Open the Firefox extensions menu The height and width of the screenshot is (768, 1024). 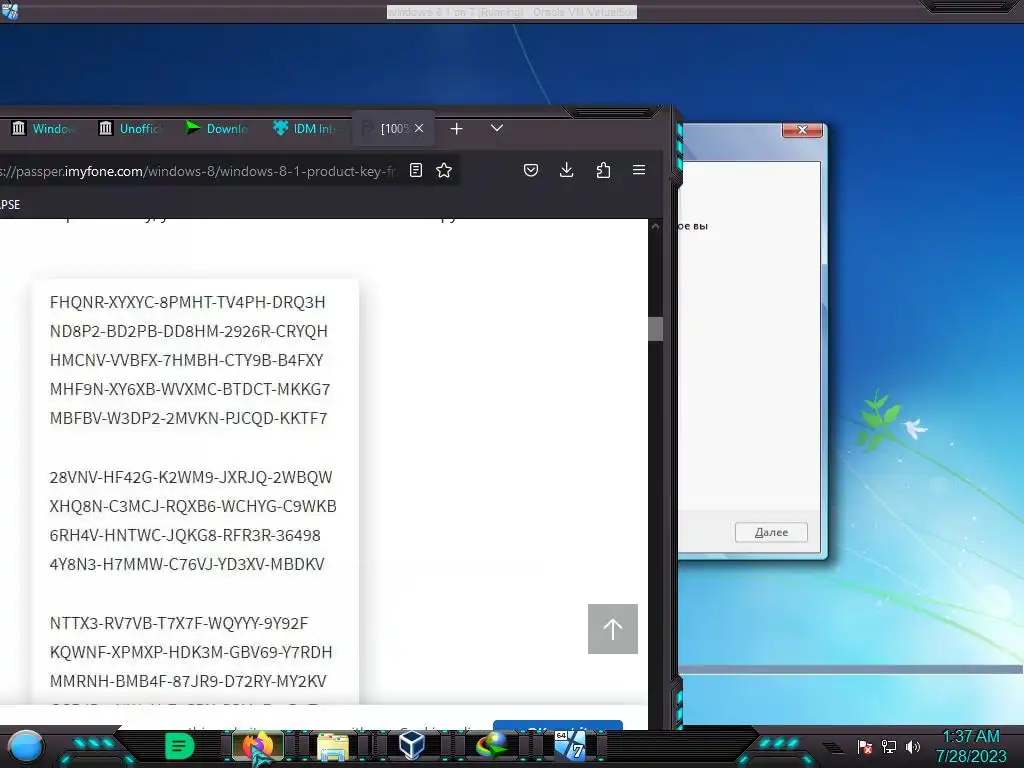pyautogui.click(x=603, y=170)
